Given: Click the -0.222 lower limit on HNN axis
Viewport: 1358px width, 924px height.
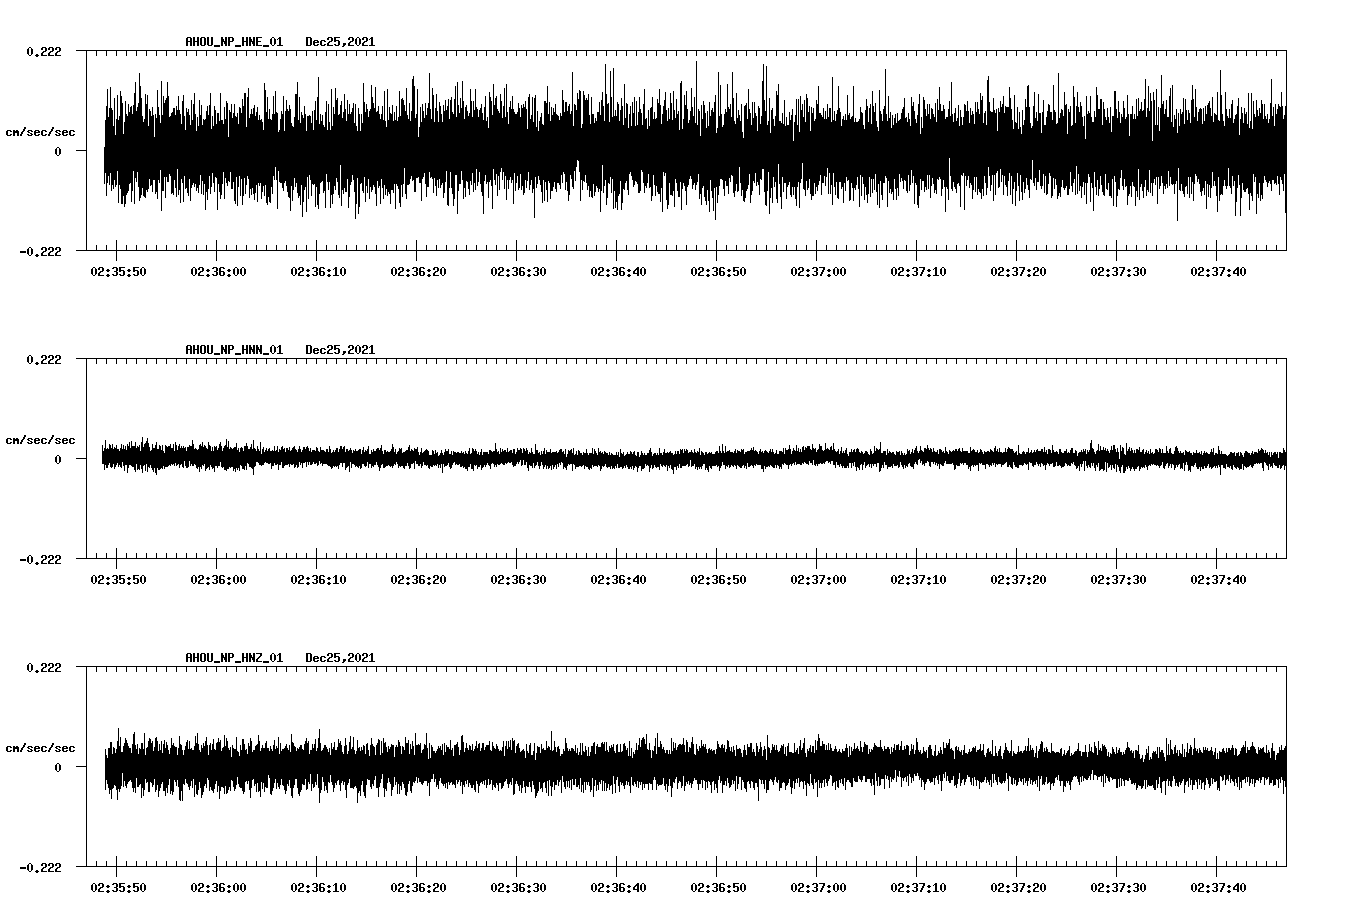Looking at the screenshot, I should 41,560.
